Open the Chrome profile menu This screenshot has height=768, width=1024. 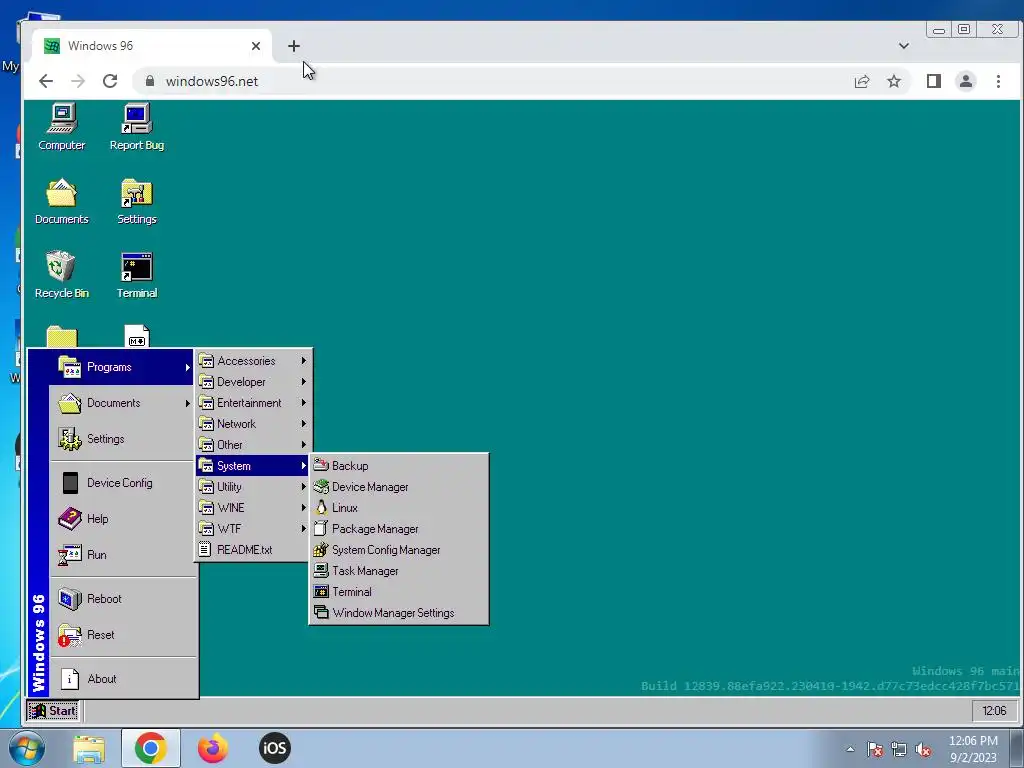pos(965,81)
